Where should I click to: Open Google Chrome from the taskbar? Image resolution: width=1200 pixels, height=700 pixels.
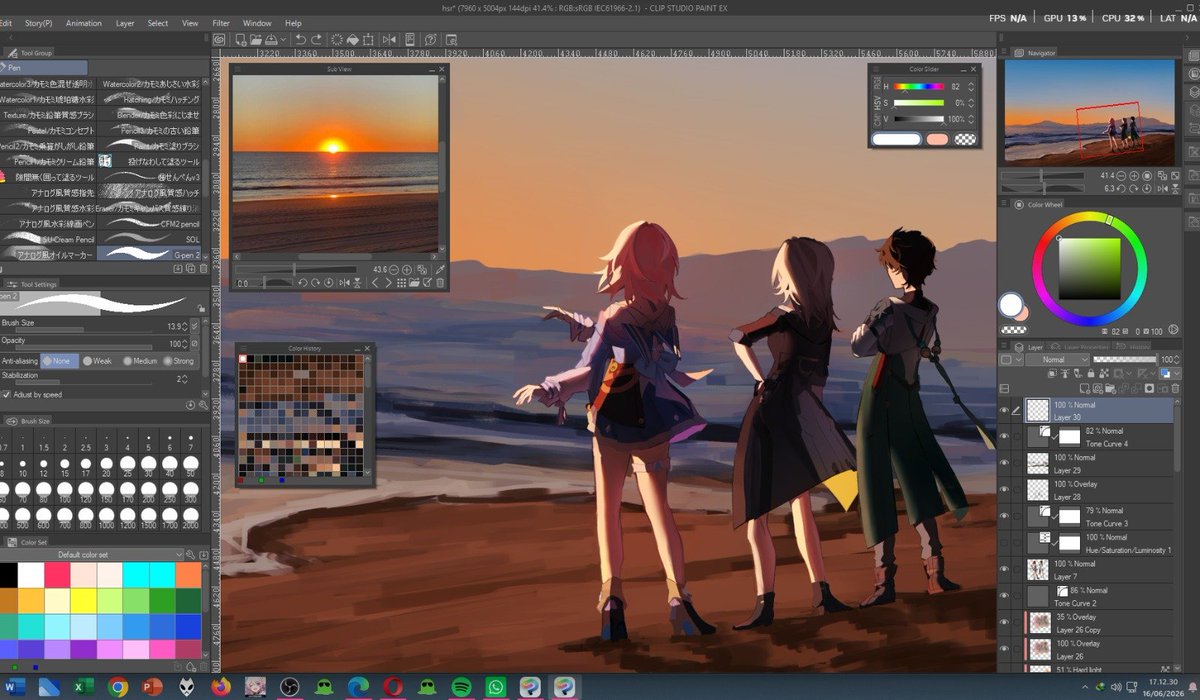[118, 687]
